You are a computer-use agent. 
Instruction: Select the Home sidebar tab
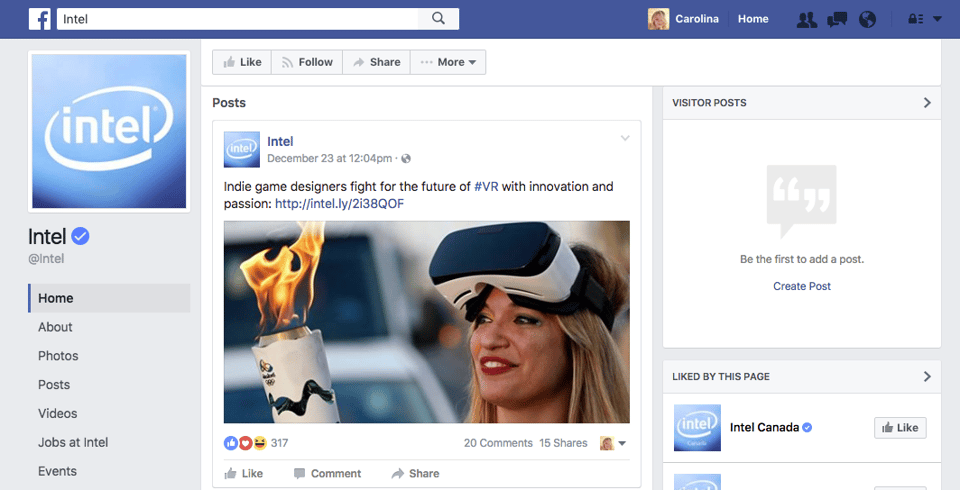pos(109,298)
